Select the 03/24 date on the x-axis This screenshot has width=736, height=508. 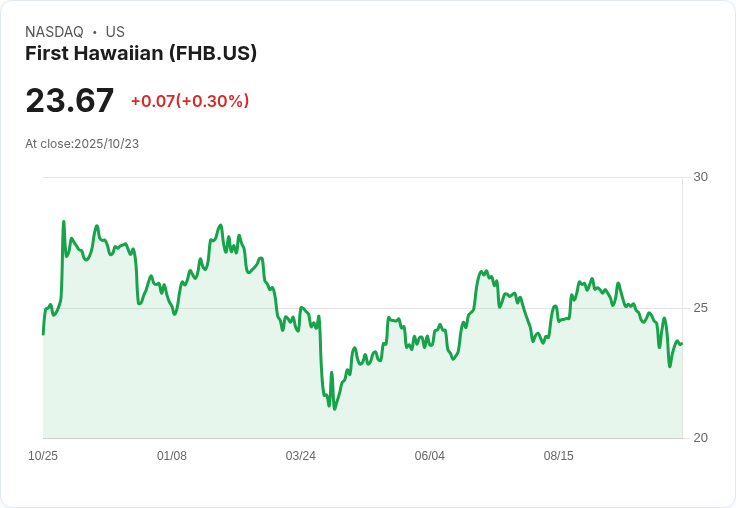coord(301,456)
